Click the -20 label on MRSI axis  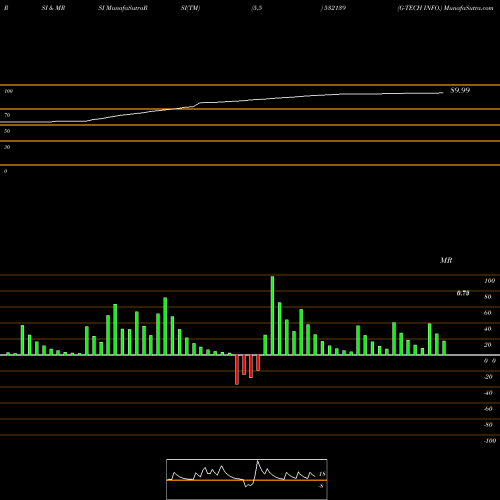tap(488, 377)
